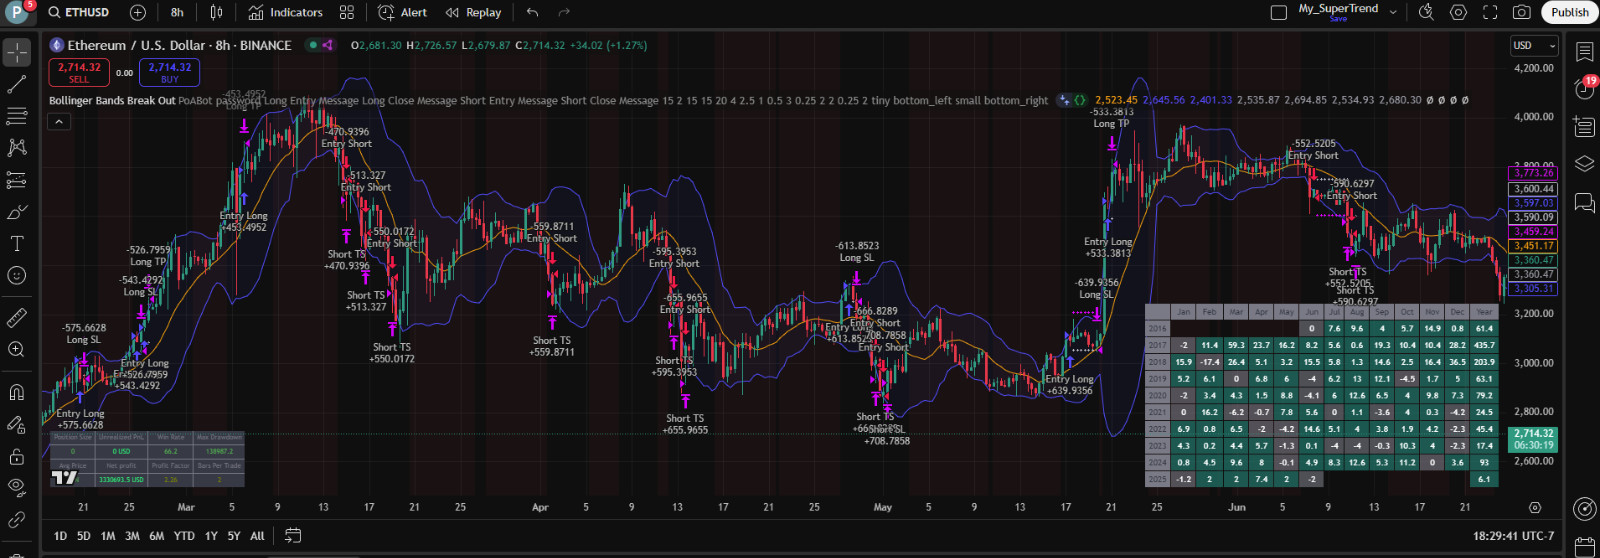
Task: Publish the chart idea
Action: pyautogui.click(x=1569, y=12)
